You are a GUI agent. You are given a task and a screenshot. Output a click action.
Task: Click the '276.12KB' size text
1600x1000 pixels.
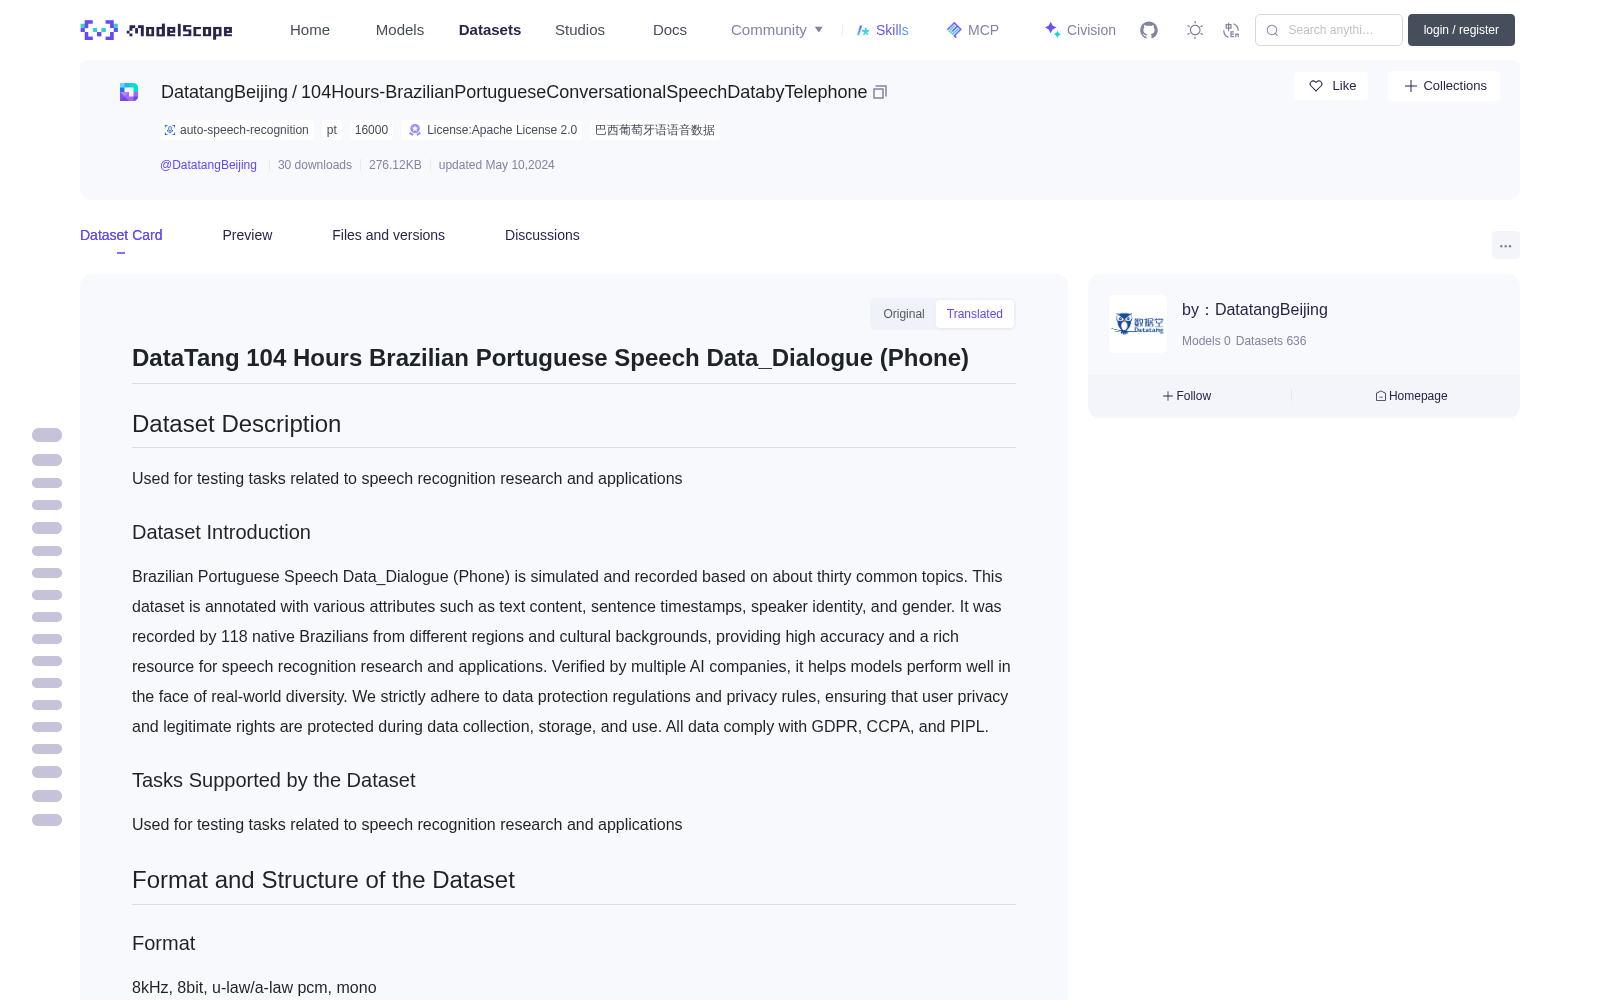click(x=395, y=165)
